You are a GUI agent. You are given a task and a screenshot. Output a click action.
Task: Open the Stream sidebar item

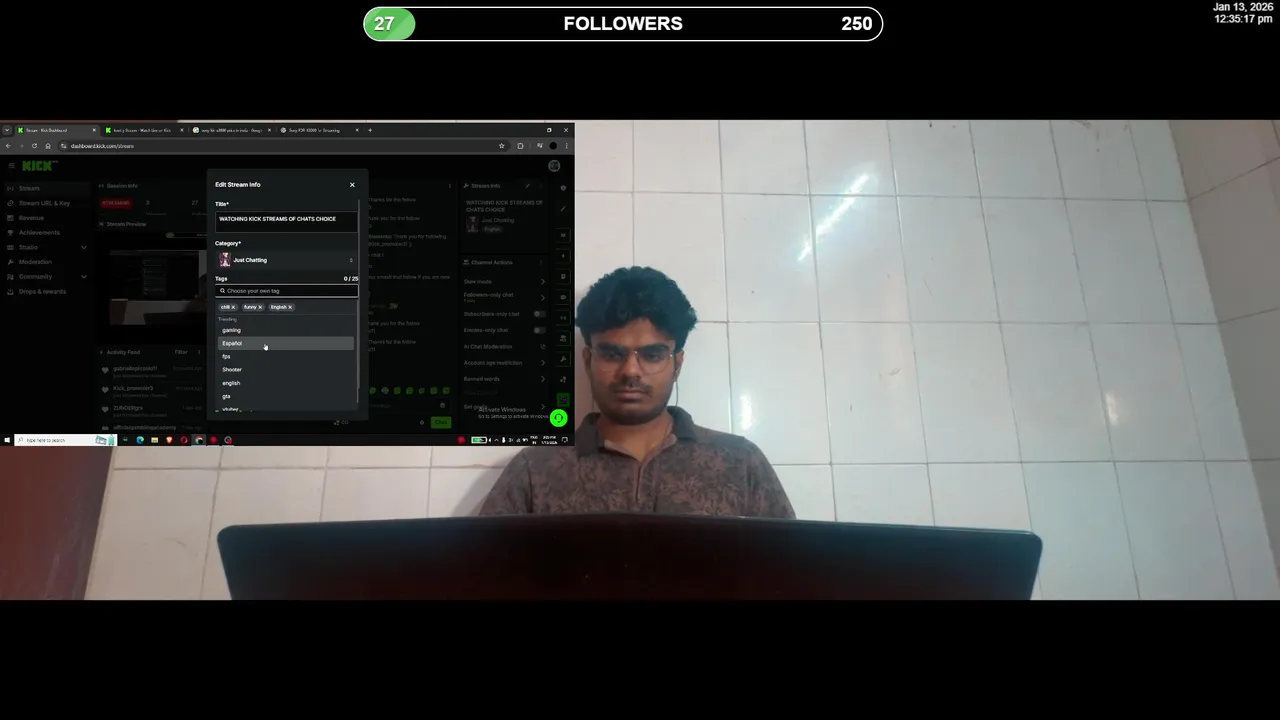[x=47, y=188]
